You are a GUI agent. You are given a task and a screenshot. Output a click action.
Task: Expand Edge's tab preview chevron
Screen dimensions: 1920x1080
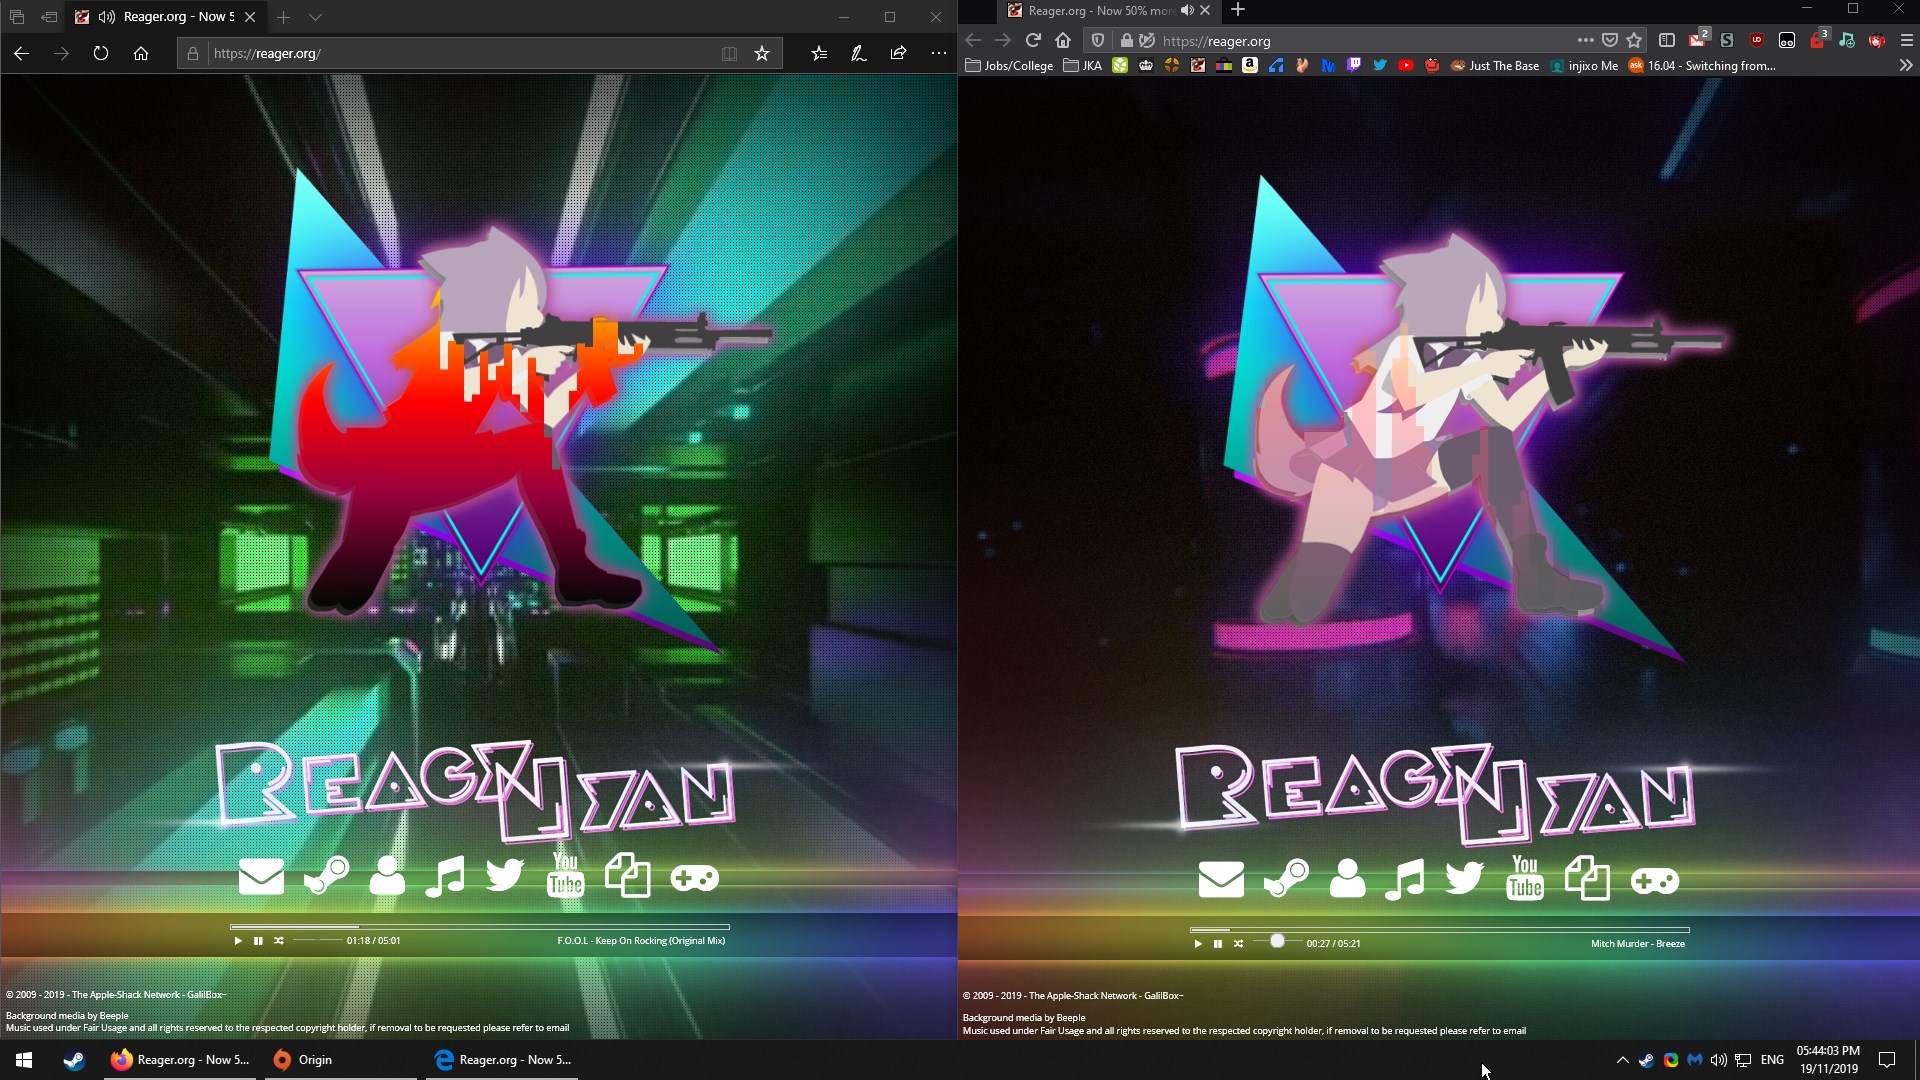click(315, 17)
